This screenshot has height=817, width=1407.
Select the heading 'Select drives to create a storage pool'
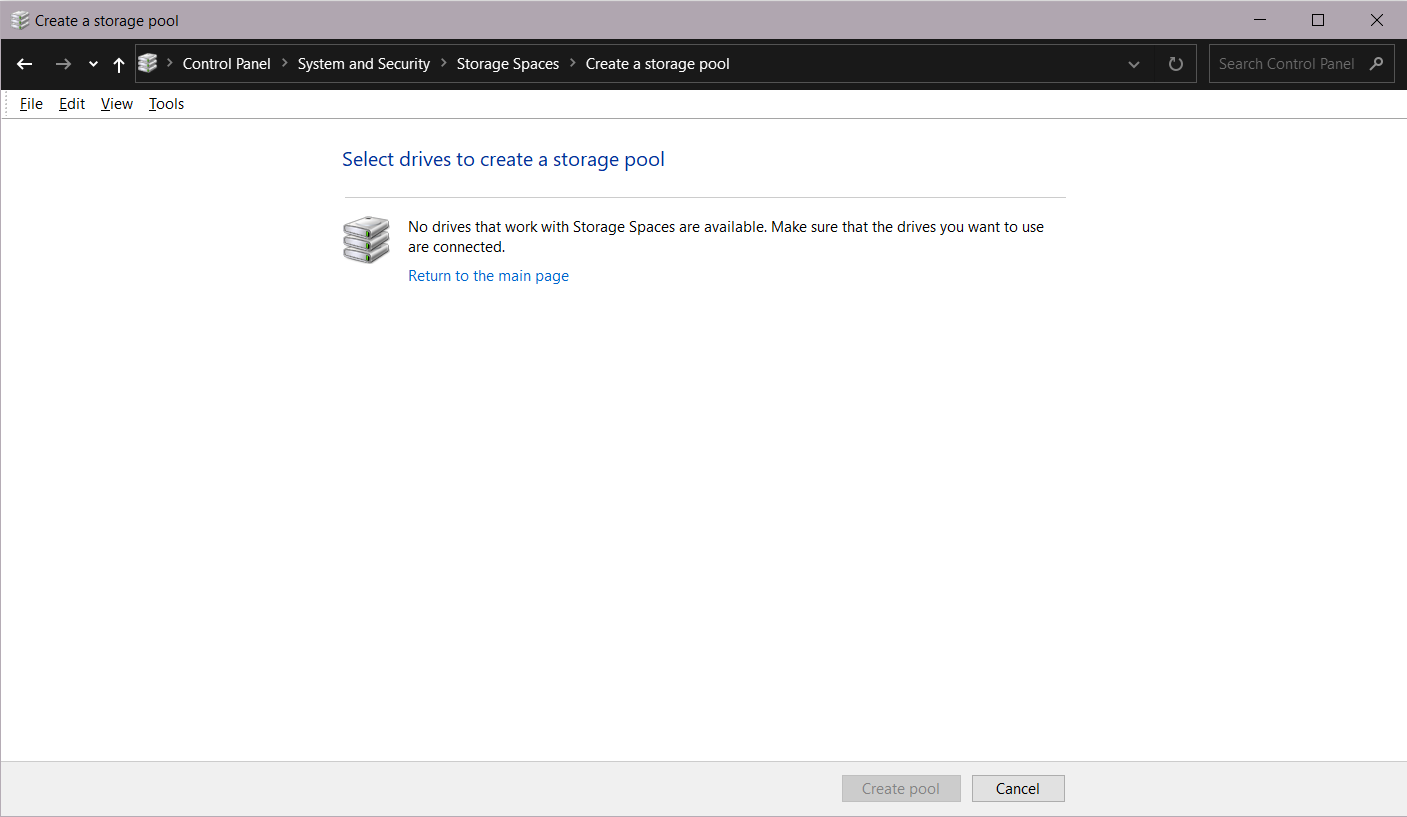coord(503,159)
